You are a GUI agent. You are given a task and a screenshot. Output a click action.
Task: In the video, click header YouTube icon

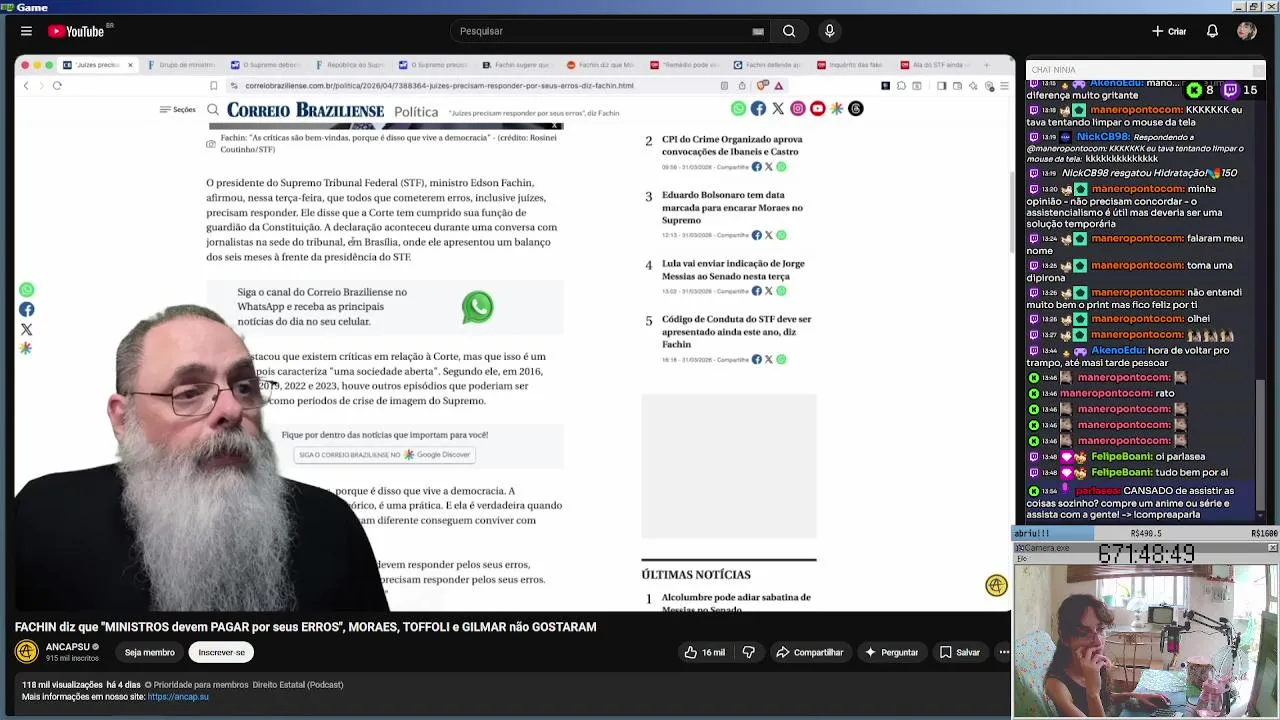818,108
